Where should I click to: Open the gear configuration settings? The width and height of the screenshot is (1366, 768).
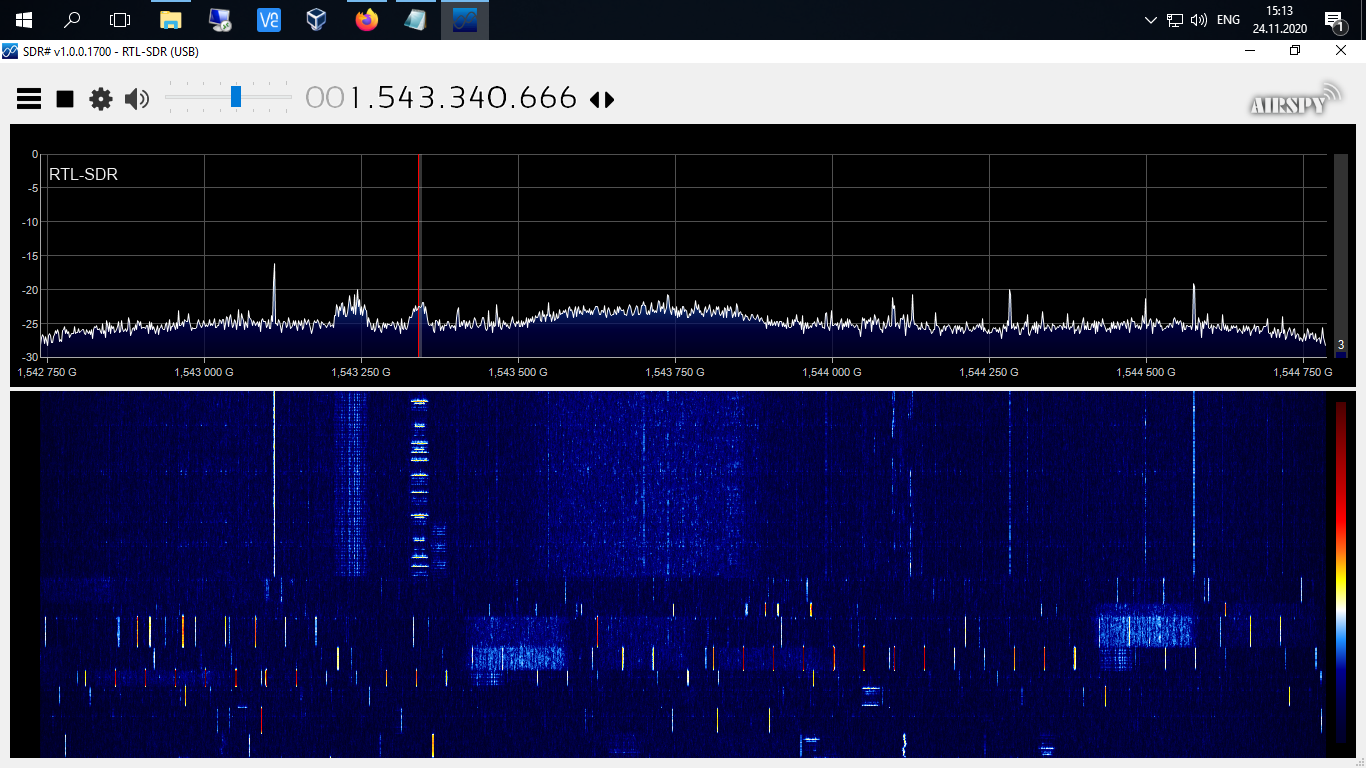[x=101, y=98]
